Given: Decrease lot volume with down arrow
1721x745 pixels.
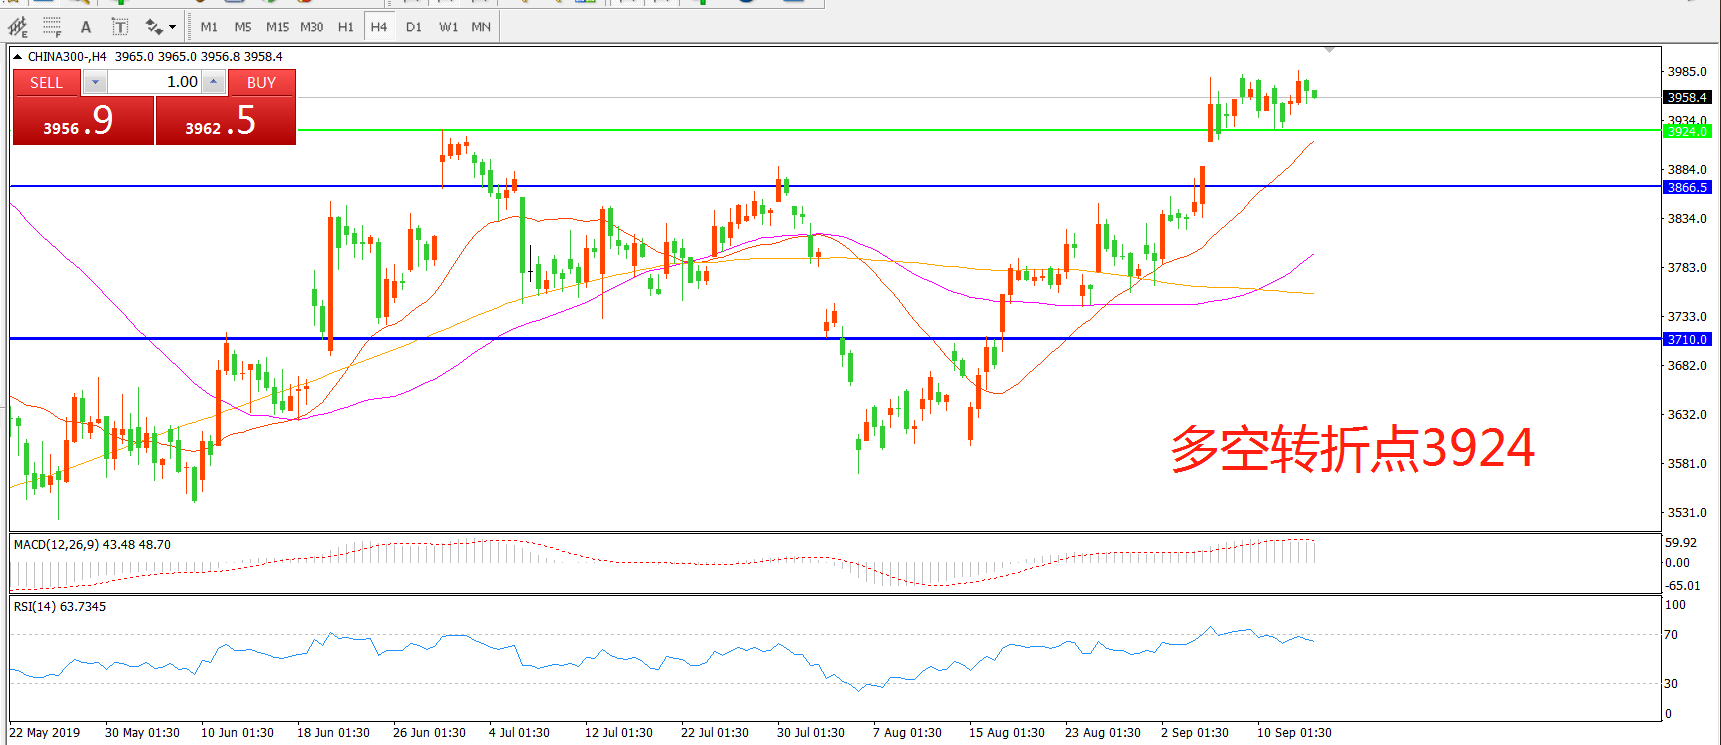Looking at the screenshot, I should pos(95,83).
